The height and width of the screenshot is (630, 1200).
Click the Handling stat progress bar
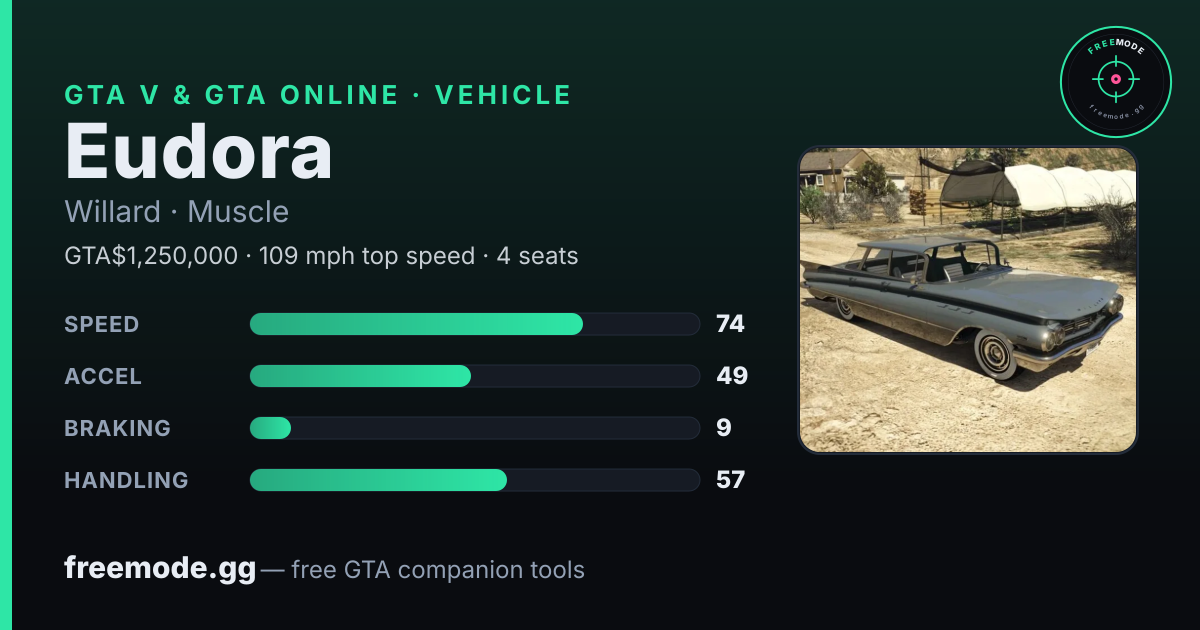tap(474, 480)
